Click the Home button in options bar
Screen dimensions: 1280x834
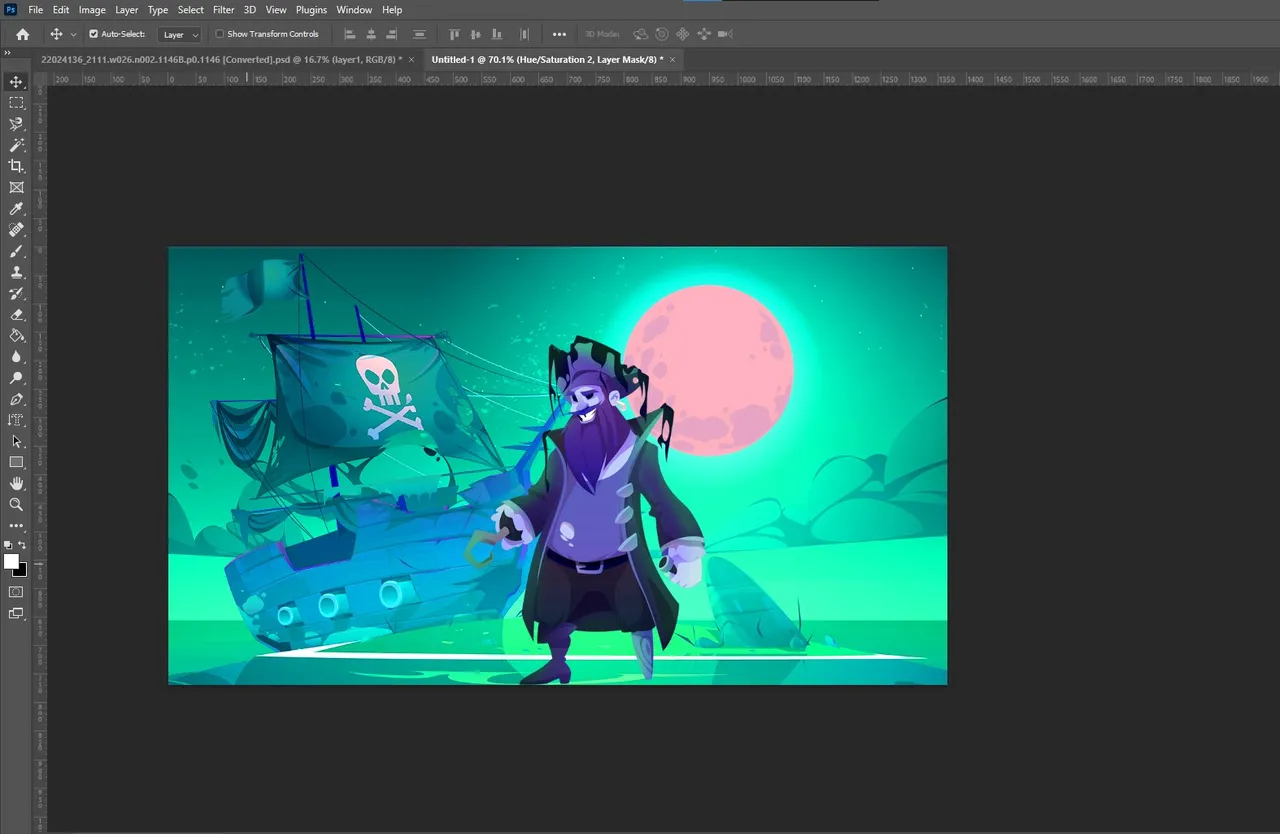(23, 34)
